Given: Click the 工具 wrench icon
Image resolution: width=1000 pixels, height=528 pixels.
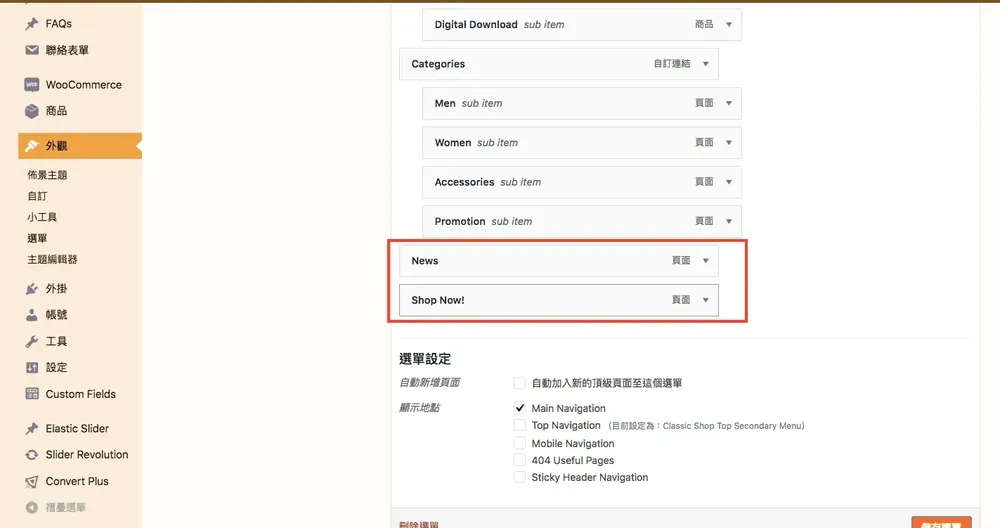Looking at the screenshot, I should click(31, 341).
